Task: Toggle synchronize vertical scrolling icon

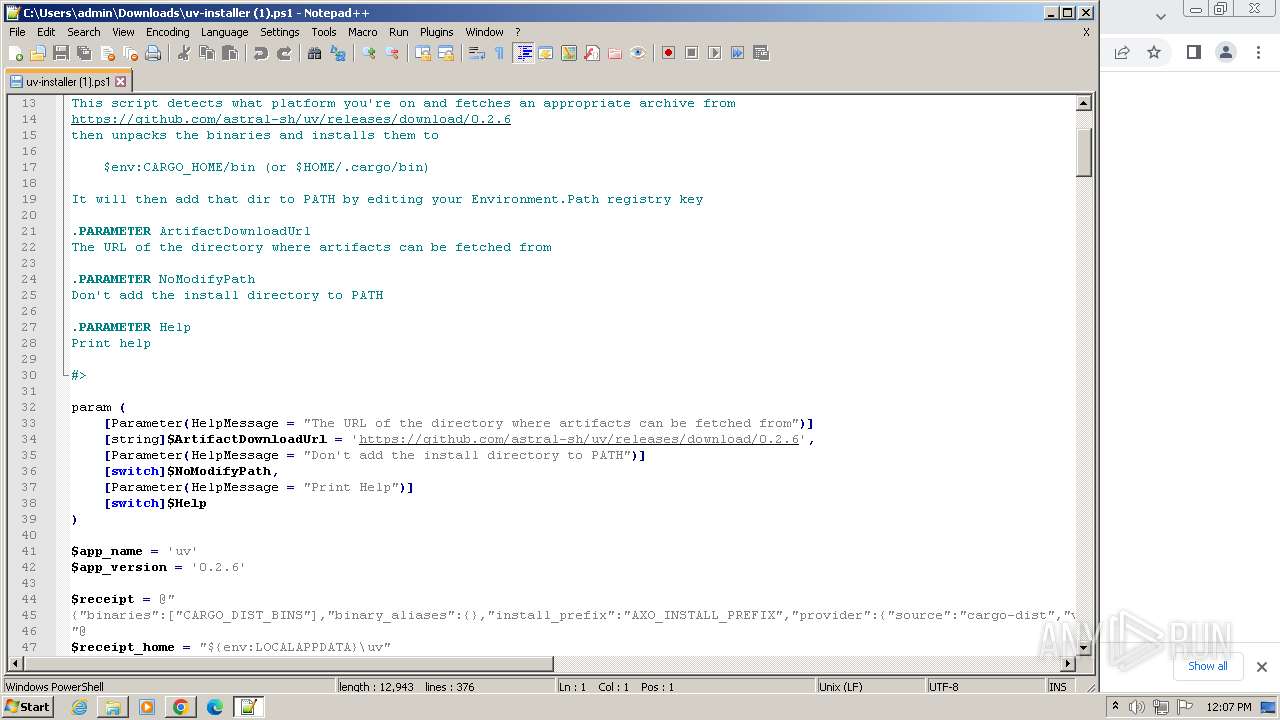Action: 423,53
